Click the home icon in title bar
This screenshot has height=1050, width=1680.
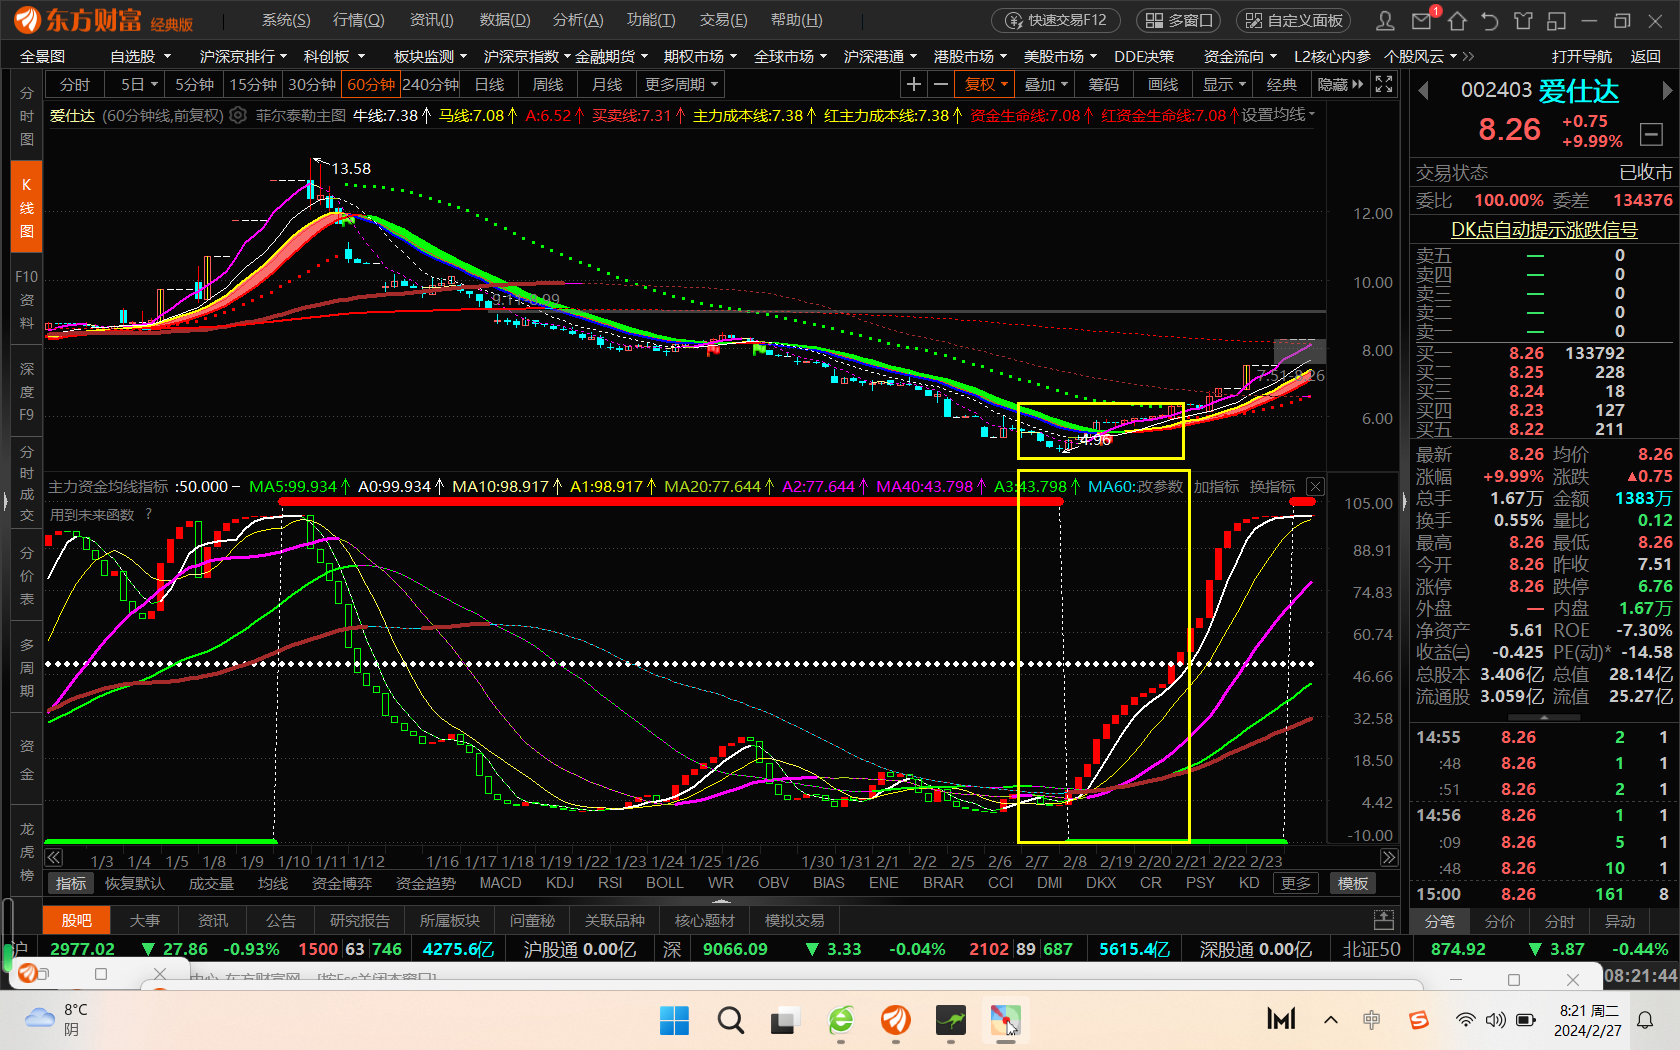click(1456, 20)
